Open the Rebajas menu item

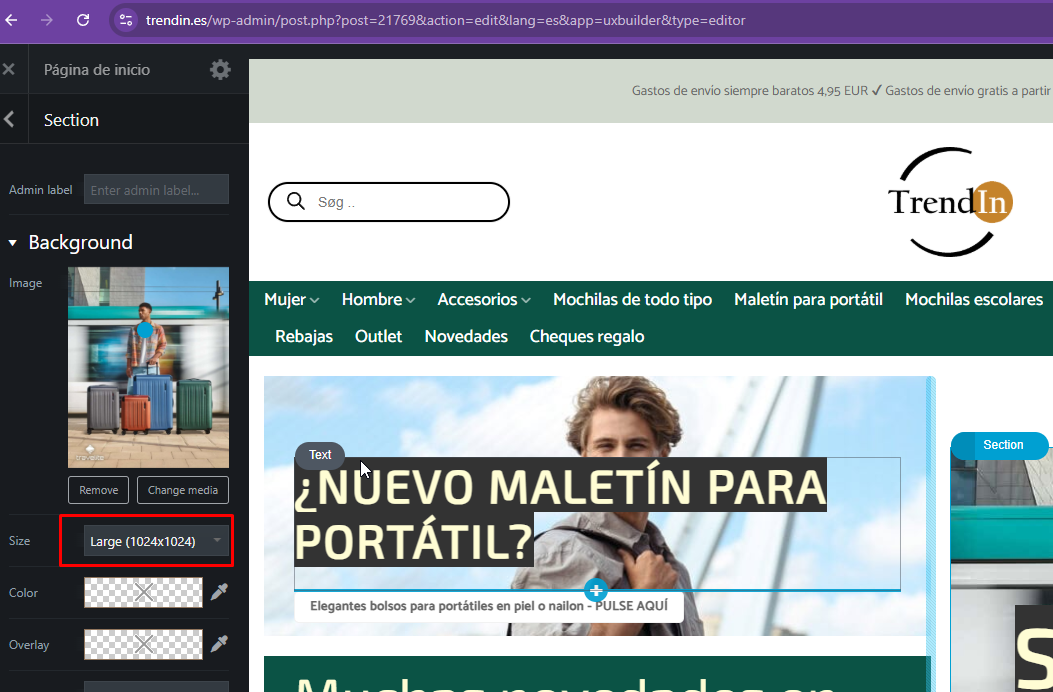click(x=304, y=337)
